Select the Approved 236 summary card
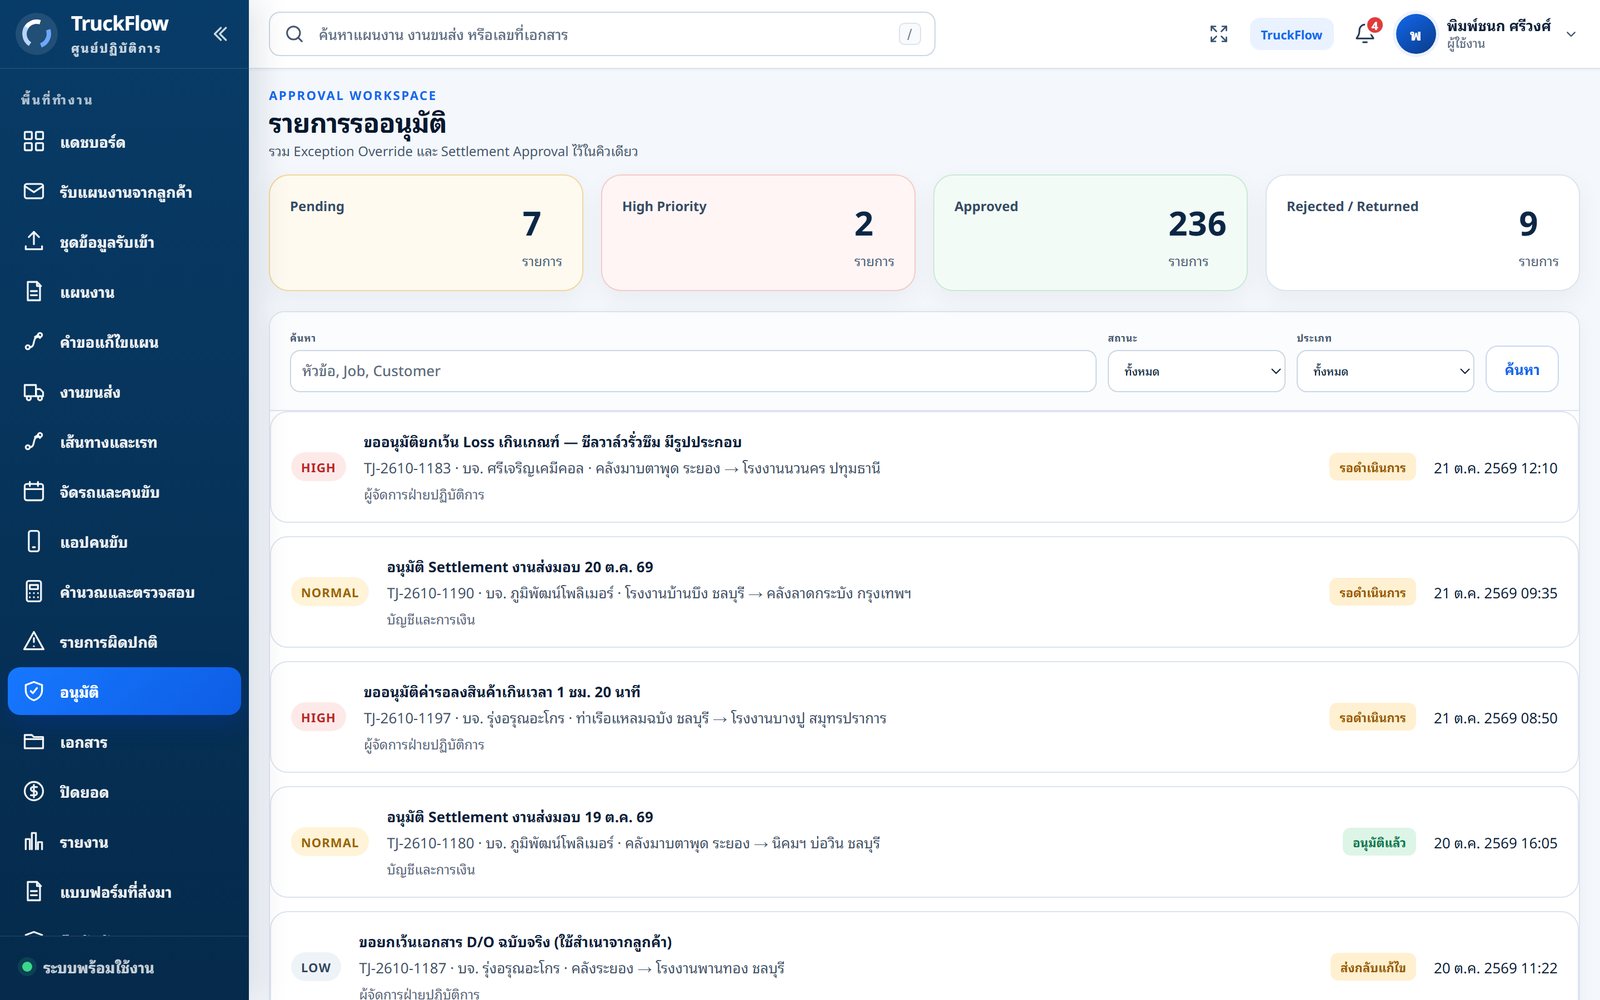 click(1090, 233)
